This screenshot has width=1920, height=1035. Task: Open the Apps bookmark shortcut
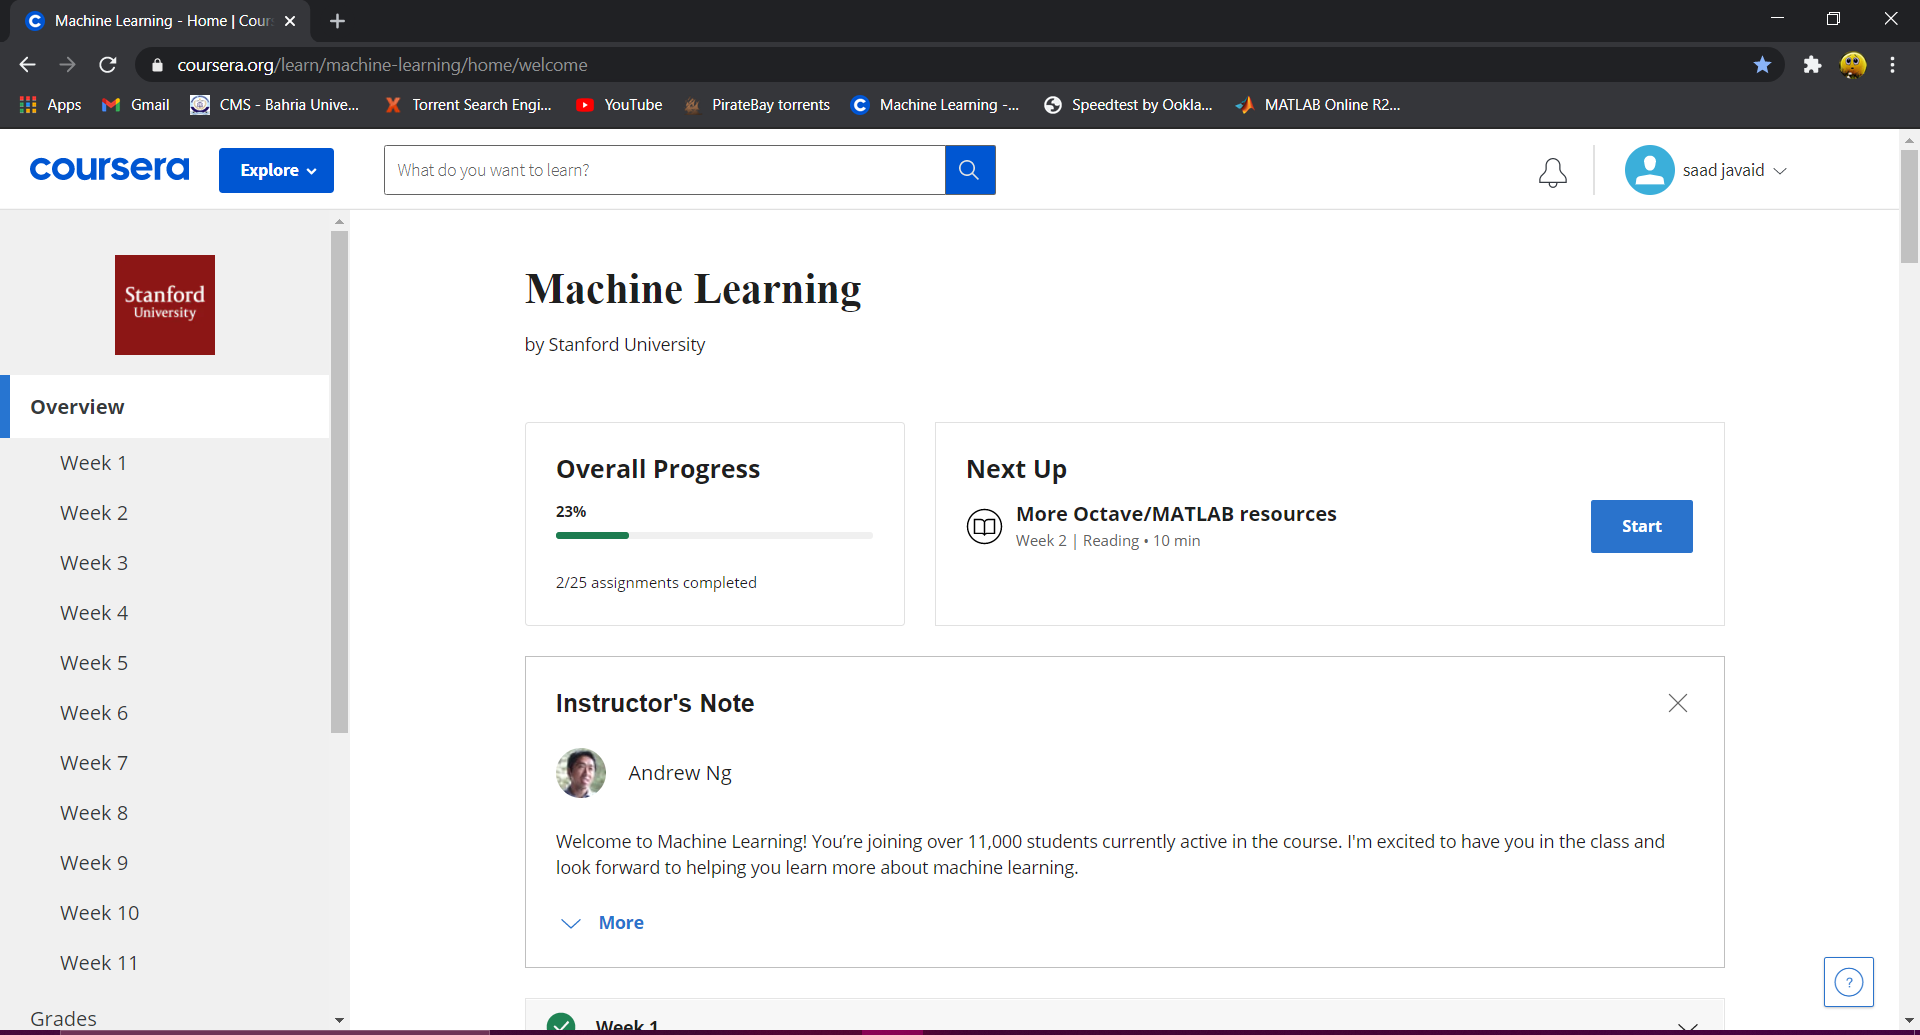[50, 105]
